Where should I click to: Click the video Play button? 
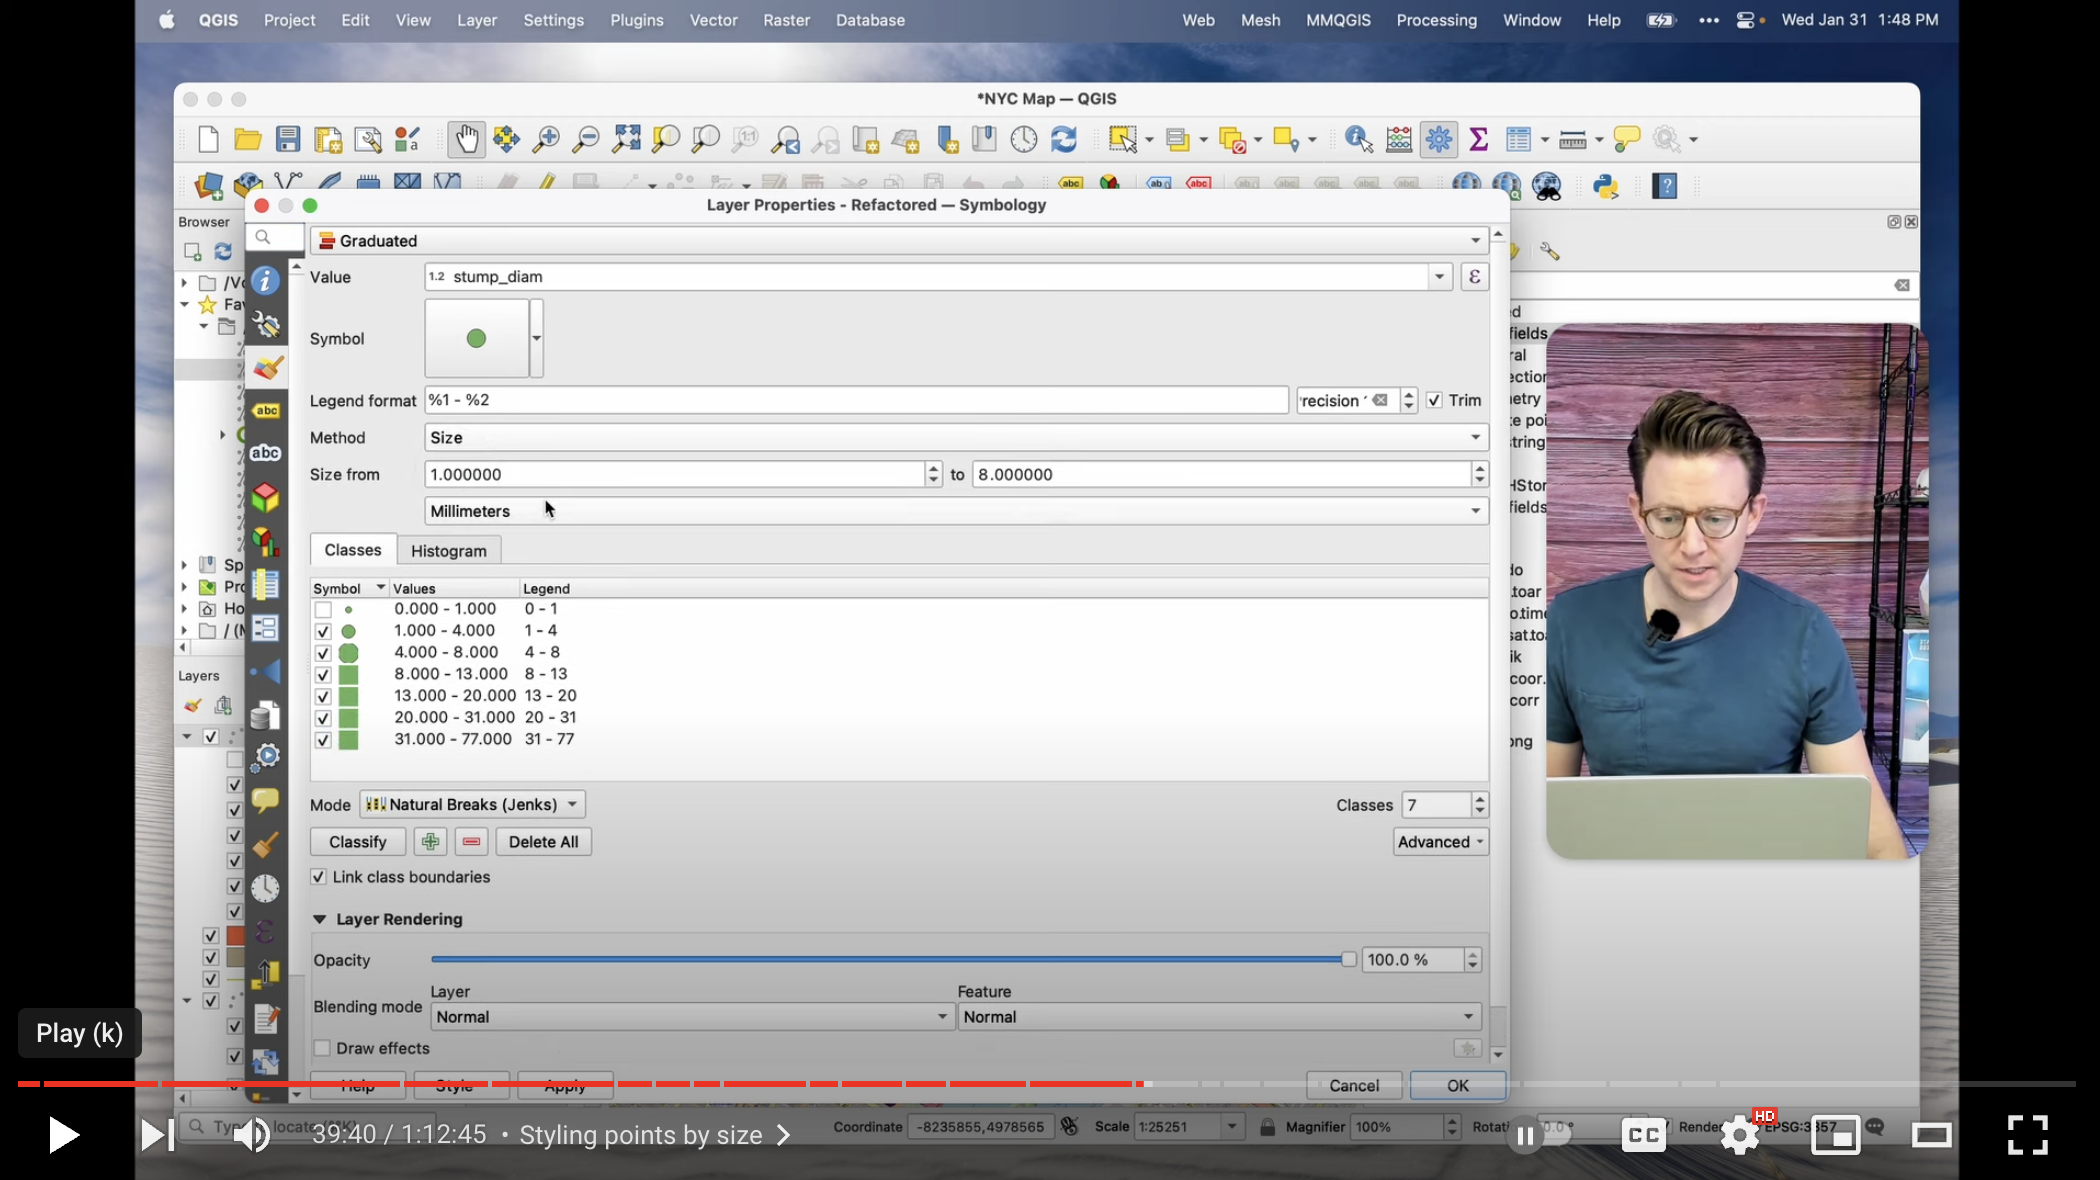pyautogui.click(x=63, y=1134)
